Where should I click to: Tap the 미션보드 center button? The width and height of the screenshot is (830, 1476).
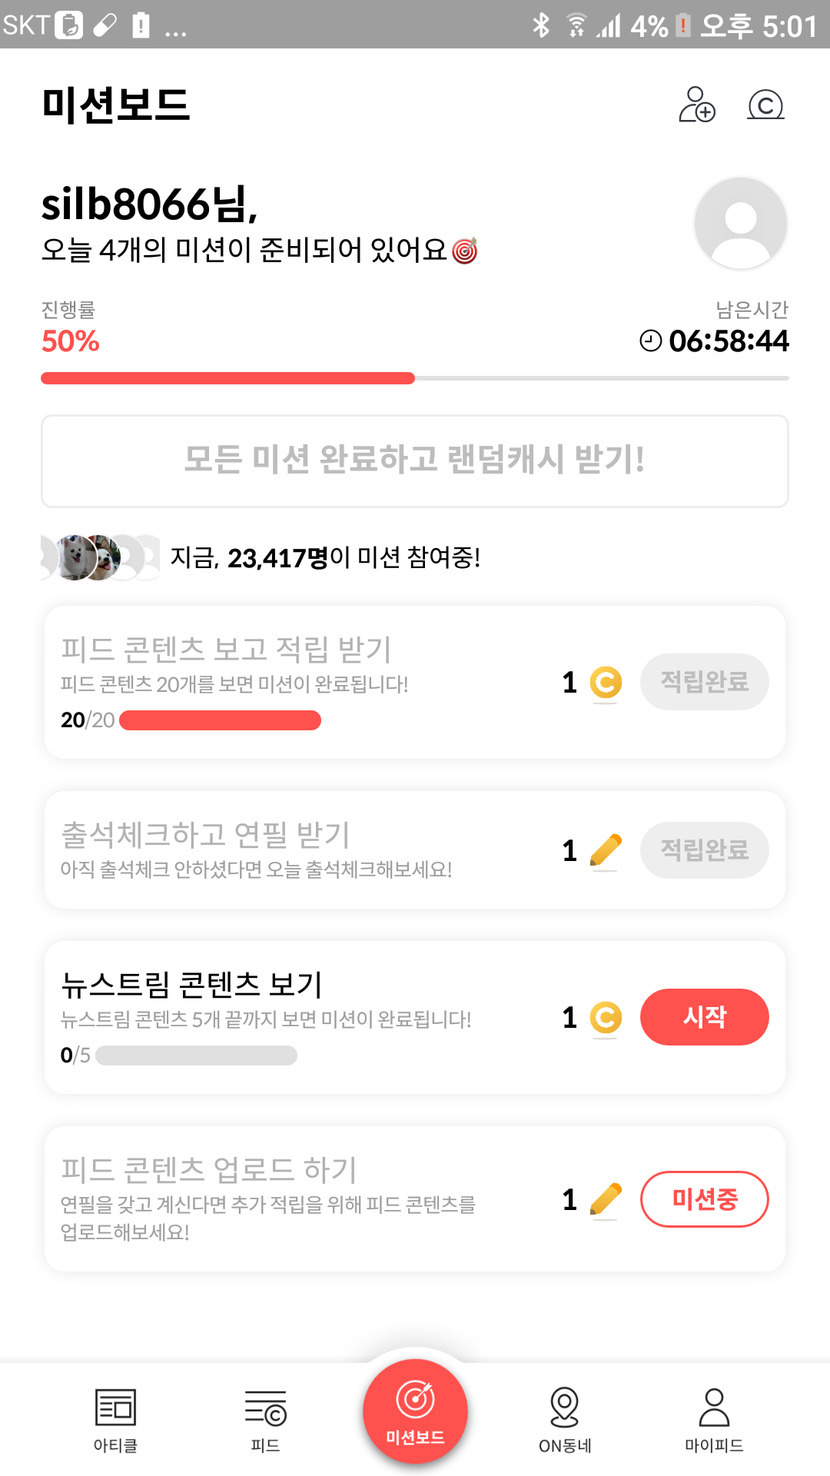point(415,1411)
